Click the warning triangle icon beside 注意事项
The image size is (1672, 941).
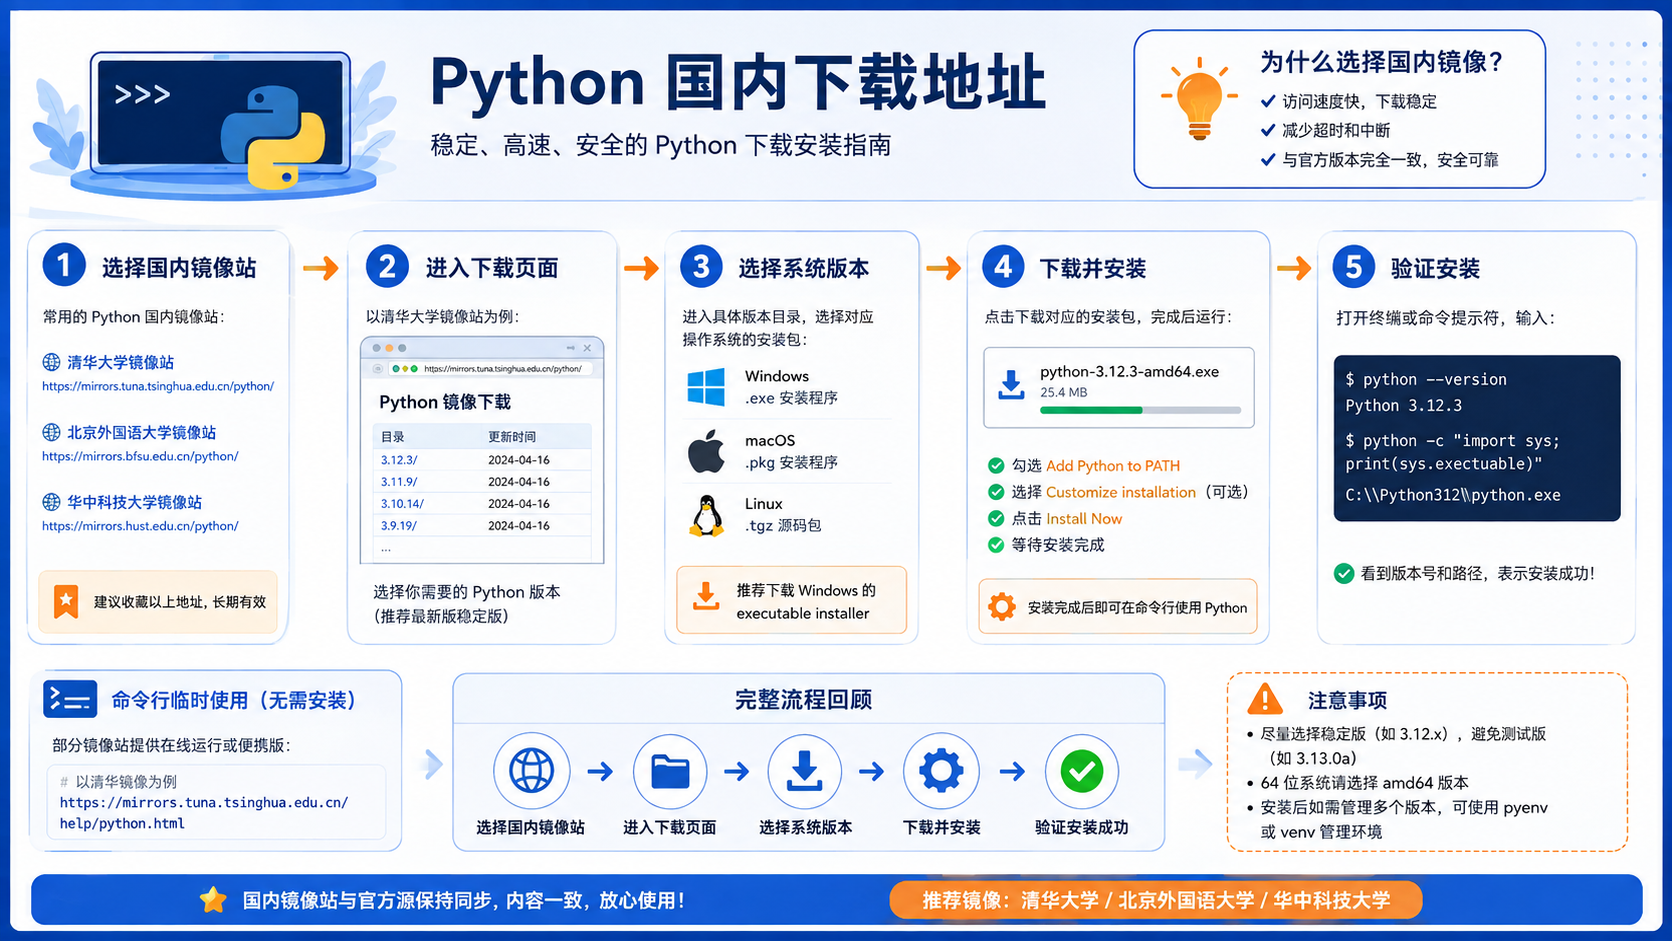pyautogui.click(x=1265, y=698)
